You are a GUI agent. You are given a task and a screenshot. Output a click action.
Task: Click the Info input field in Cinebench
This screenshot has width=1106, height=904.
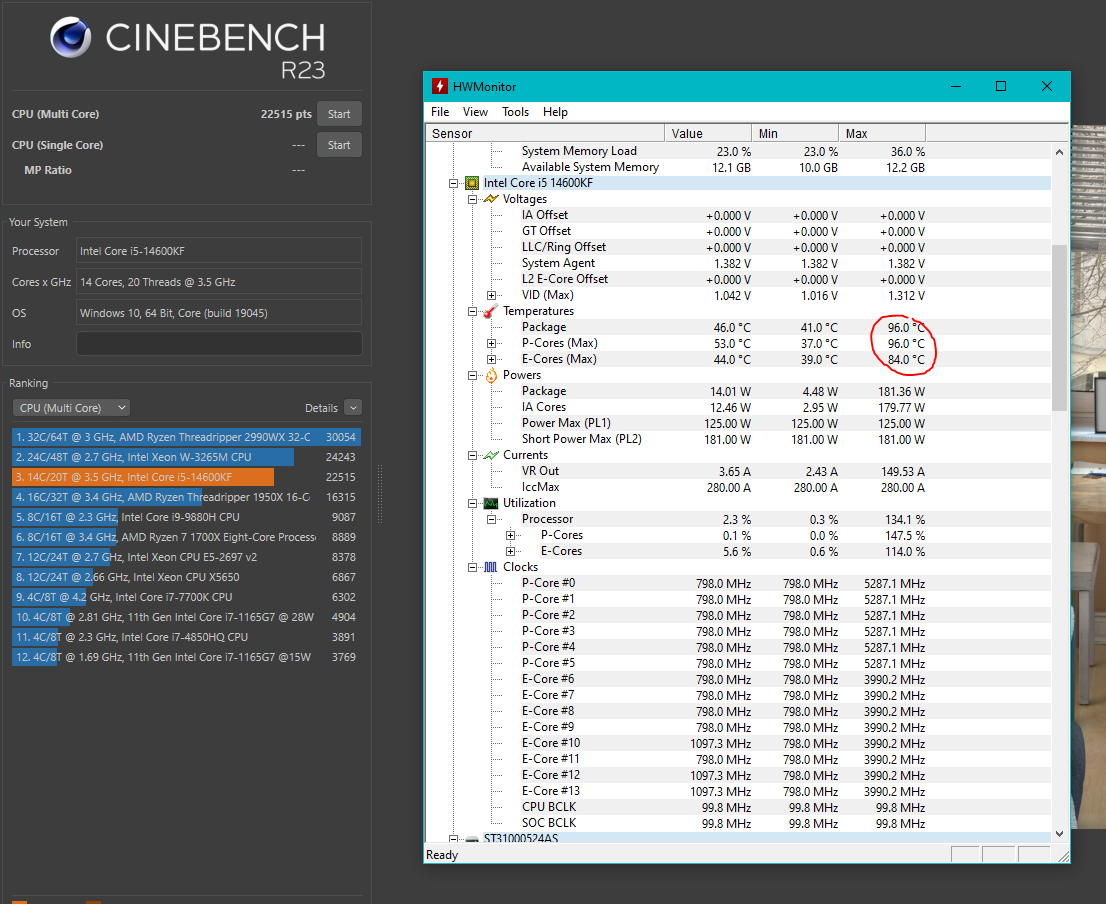[219, 344]
